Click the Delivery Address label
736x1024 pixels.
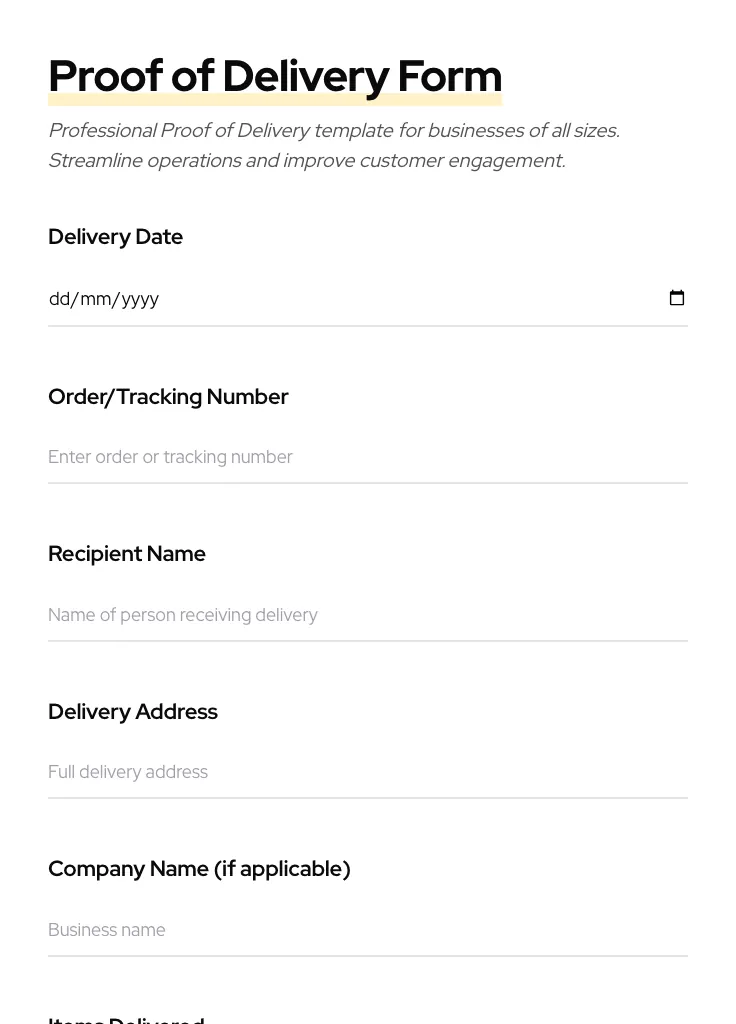point(133,712)
